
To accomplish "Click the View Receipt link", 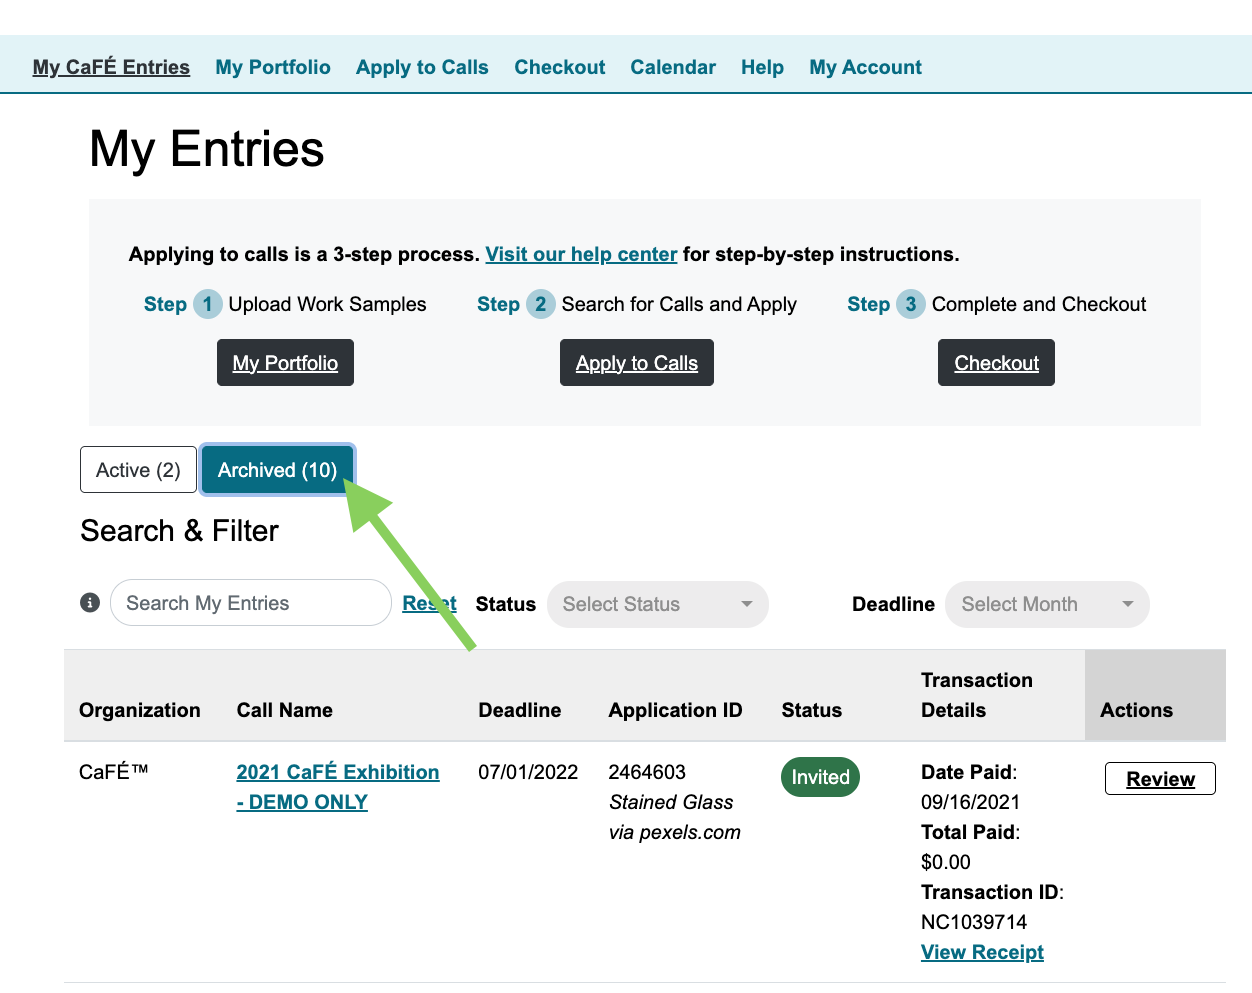I will [982, 952].
